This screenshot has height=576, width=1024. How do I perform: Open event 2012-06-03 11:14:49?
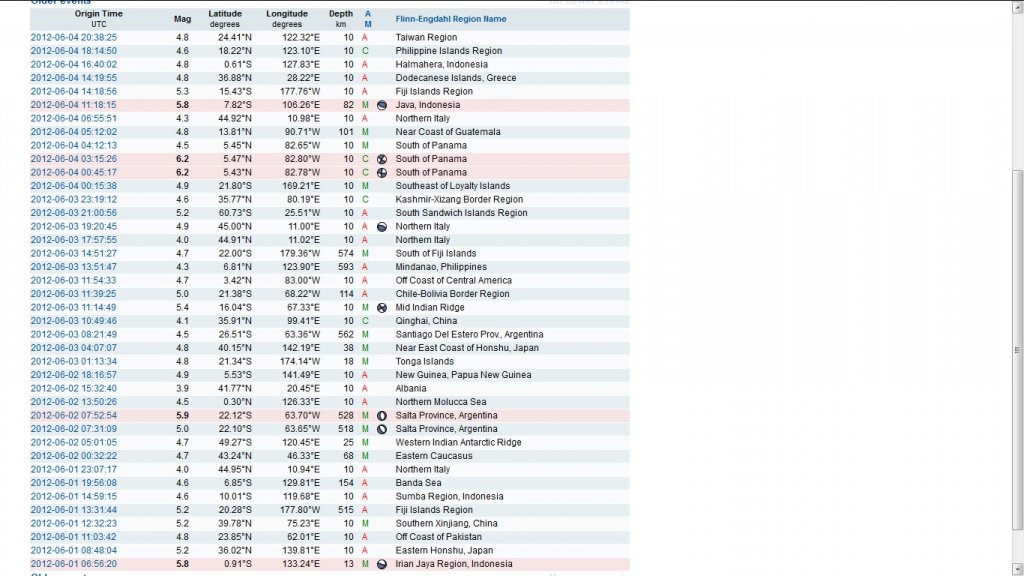74,308
